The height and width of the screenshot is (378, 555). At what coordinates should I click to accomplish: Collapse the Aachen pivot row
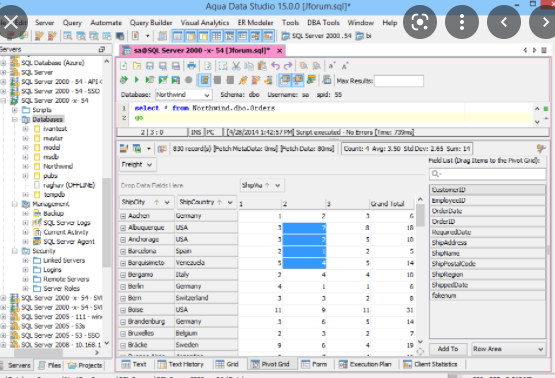(x=123, y=216)
